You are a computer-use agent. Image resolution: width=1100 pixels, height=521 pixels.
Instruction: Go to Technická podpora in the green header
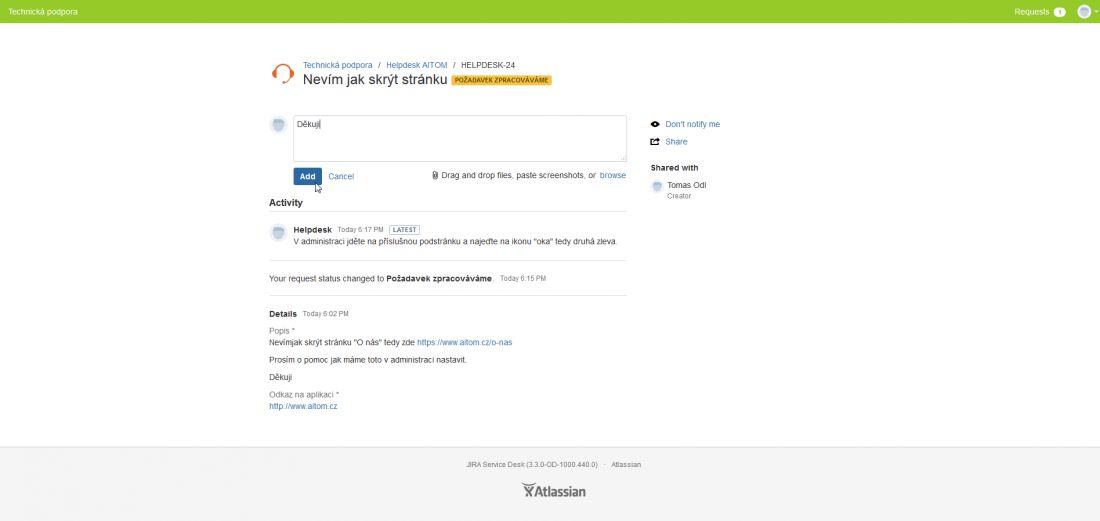pos(43,12)
